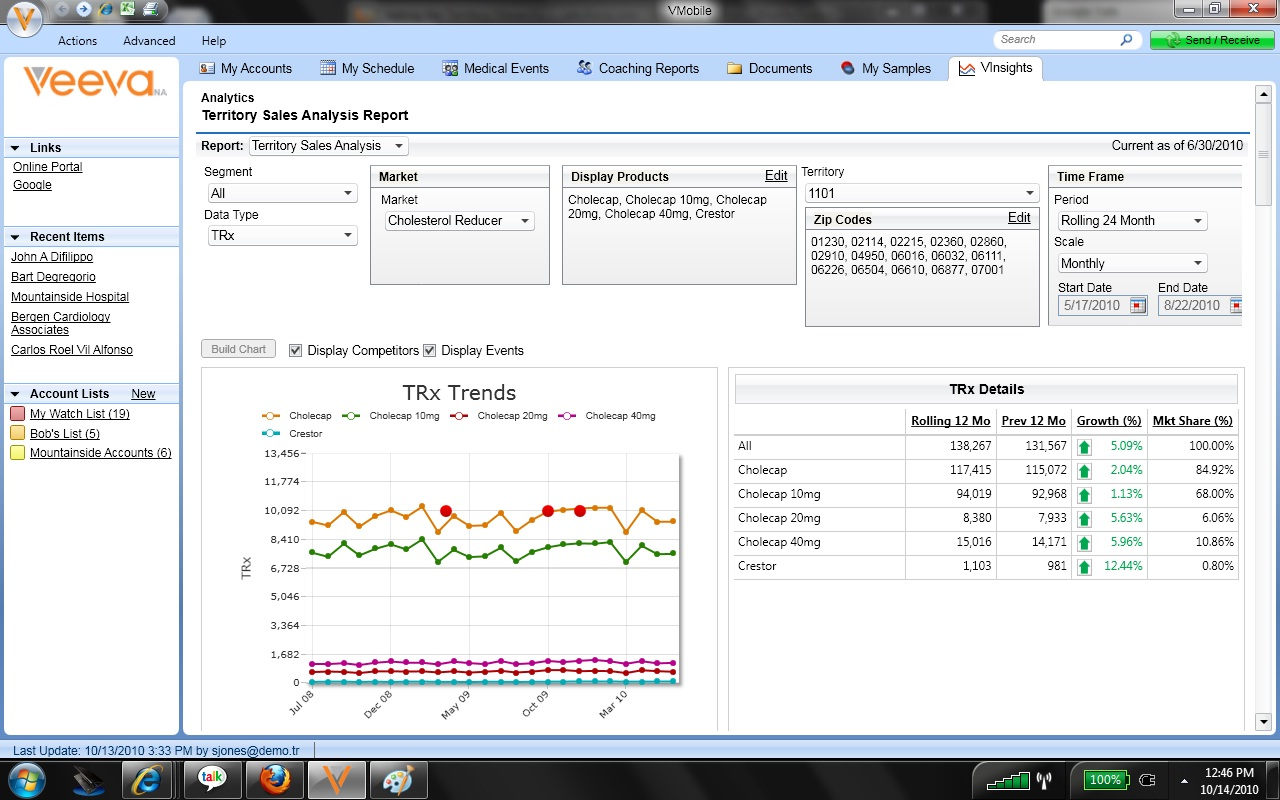Click the search magnifier icon
The height and width of the screenshot is (800, 1280).
click(1126, 39)
